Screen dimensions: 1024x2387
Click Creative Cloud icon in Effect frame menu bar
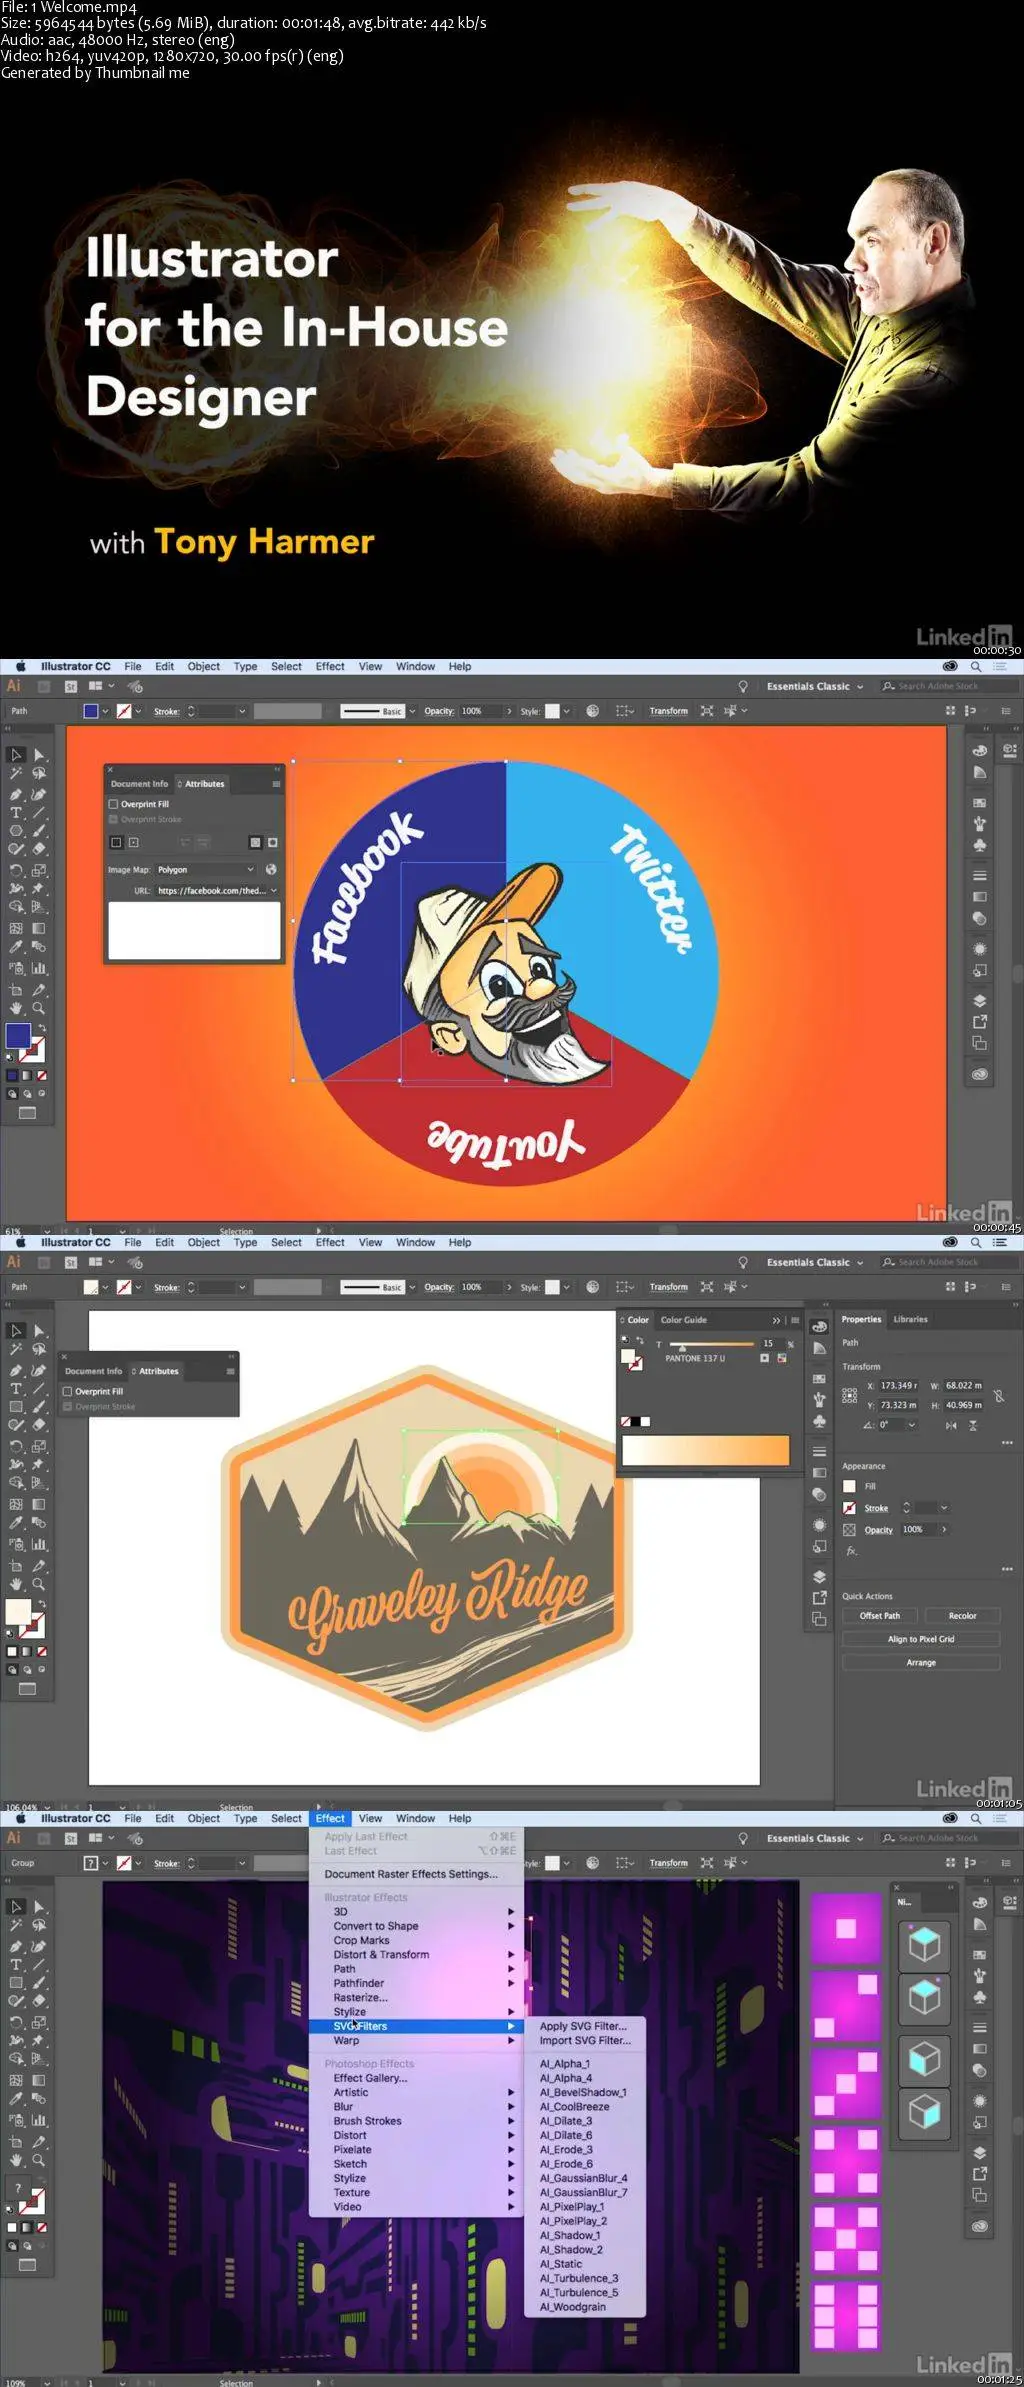tap(950, 1818)
